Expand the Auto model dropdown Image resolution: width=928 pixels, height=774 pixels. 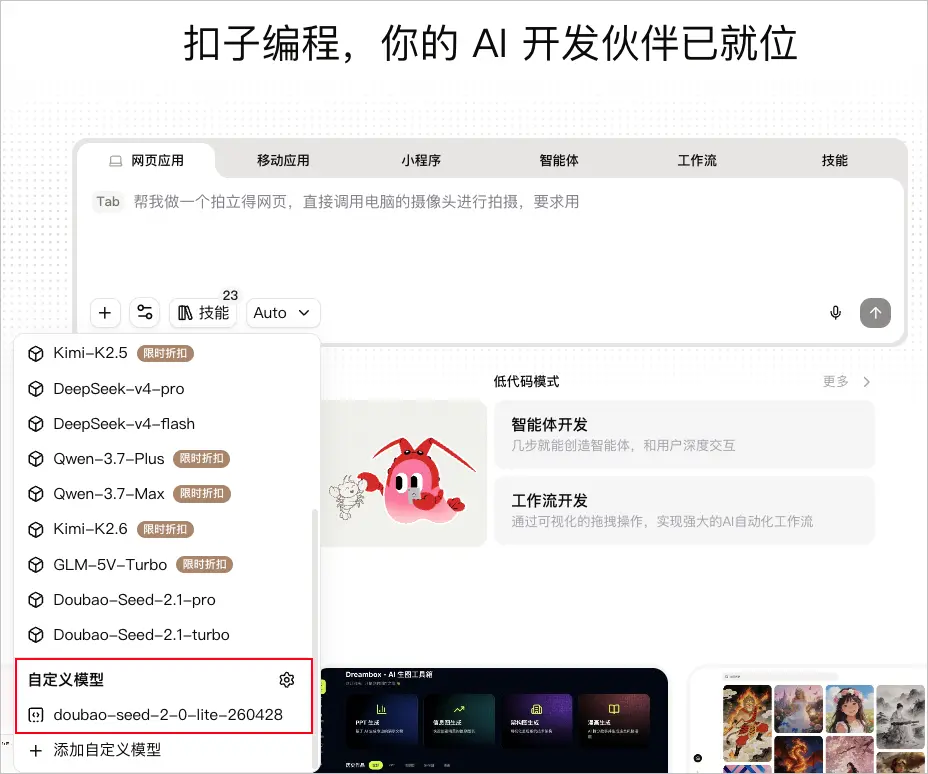click(283, 312)
